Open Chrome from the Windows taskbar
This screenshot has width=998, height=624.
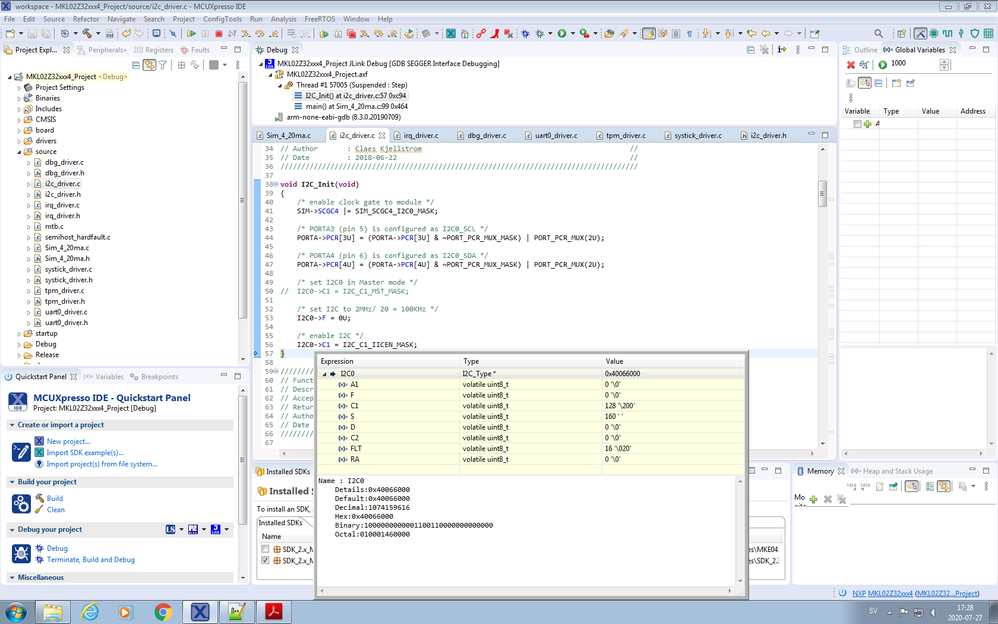pyautogui.click(x=163, y=611)
